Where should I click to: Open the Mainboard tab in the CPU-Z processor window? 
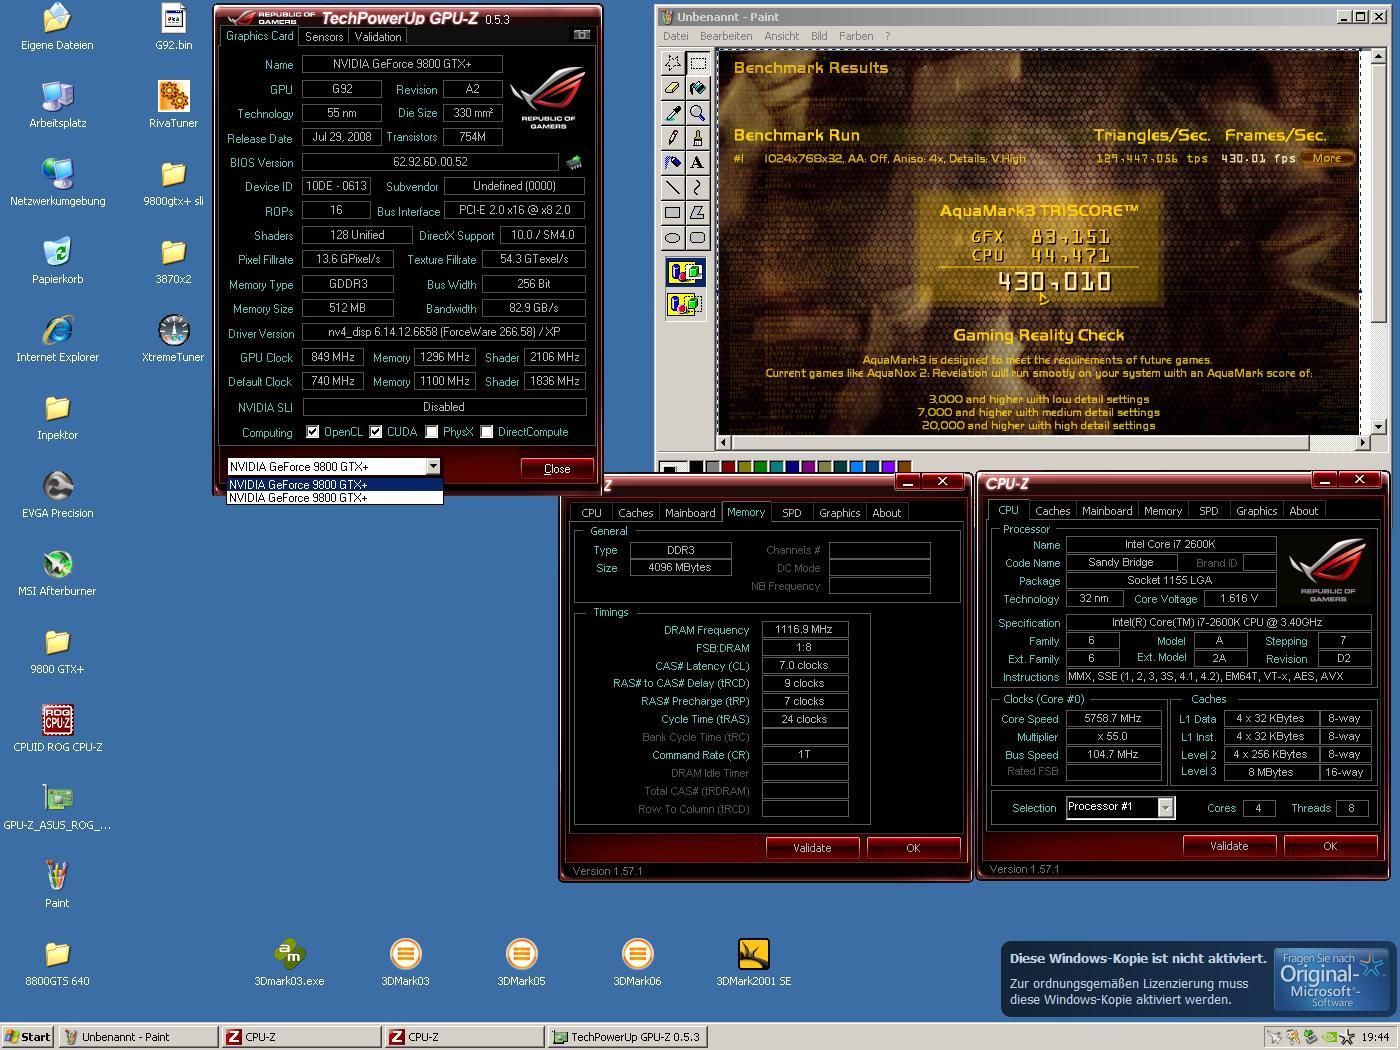click(x=1107, y=510)
